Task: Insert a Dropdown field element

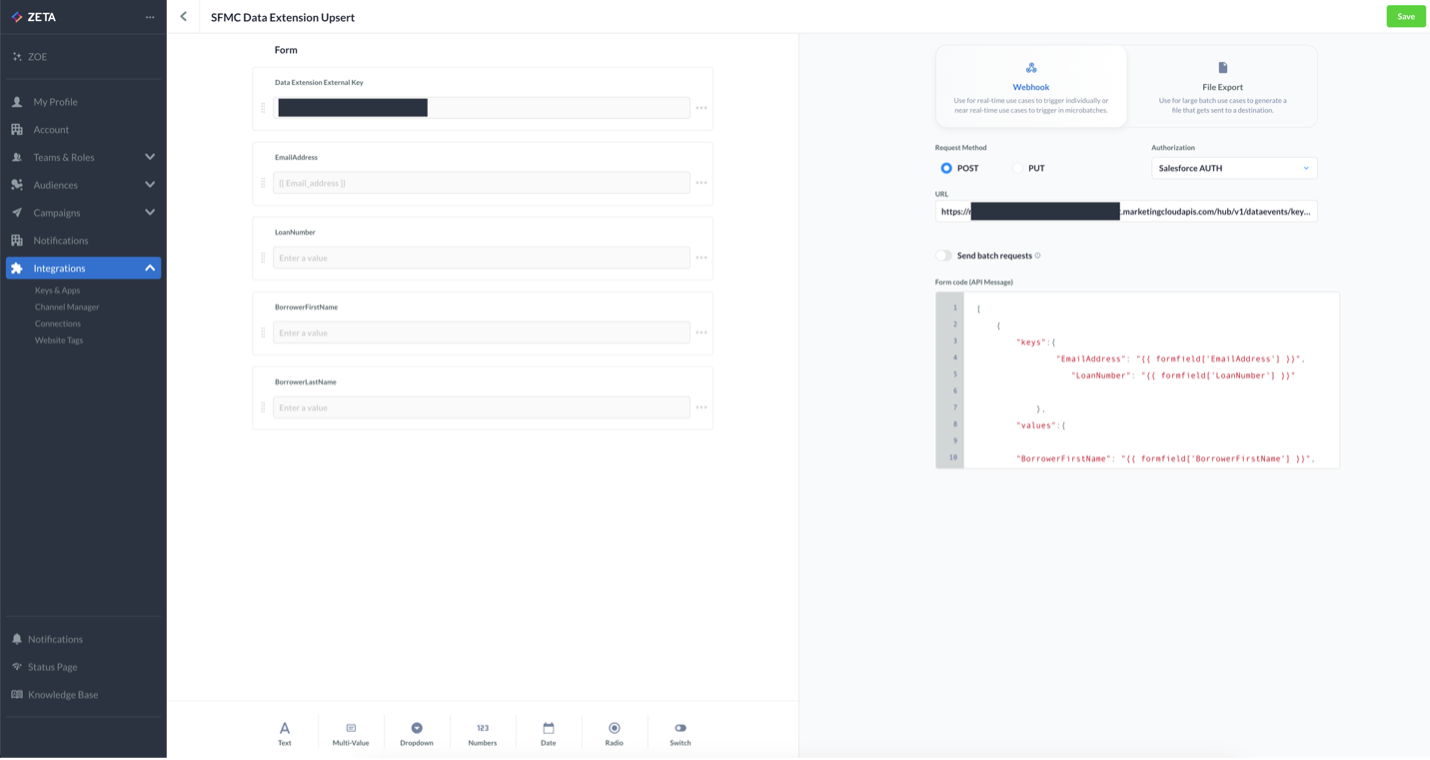Action: (x=416, y=733)
